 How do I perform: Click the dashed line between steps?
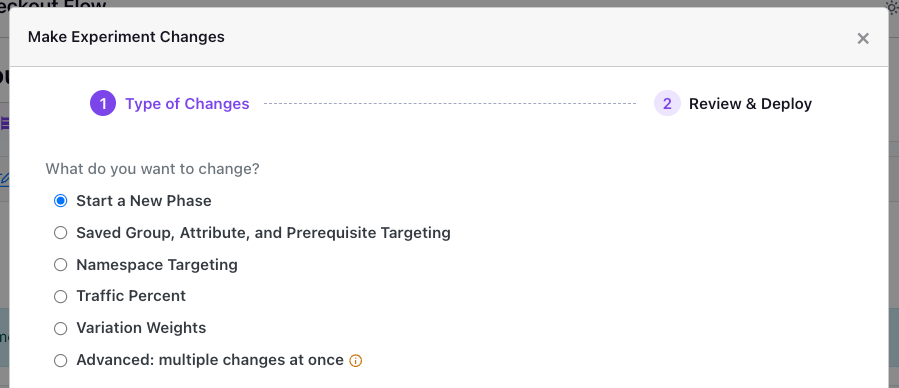pos(450,104)
